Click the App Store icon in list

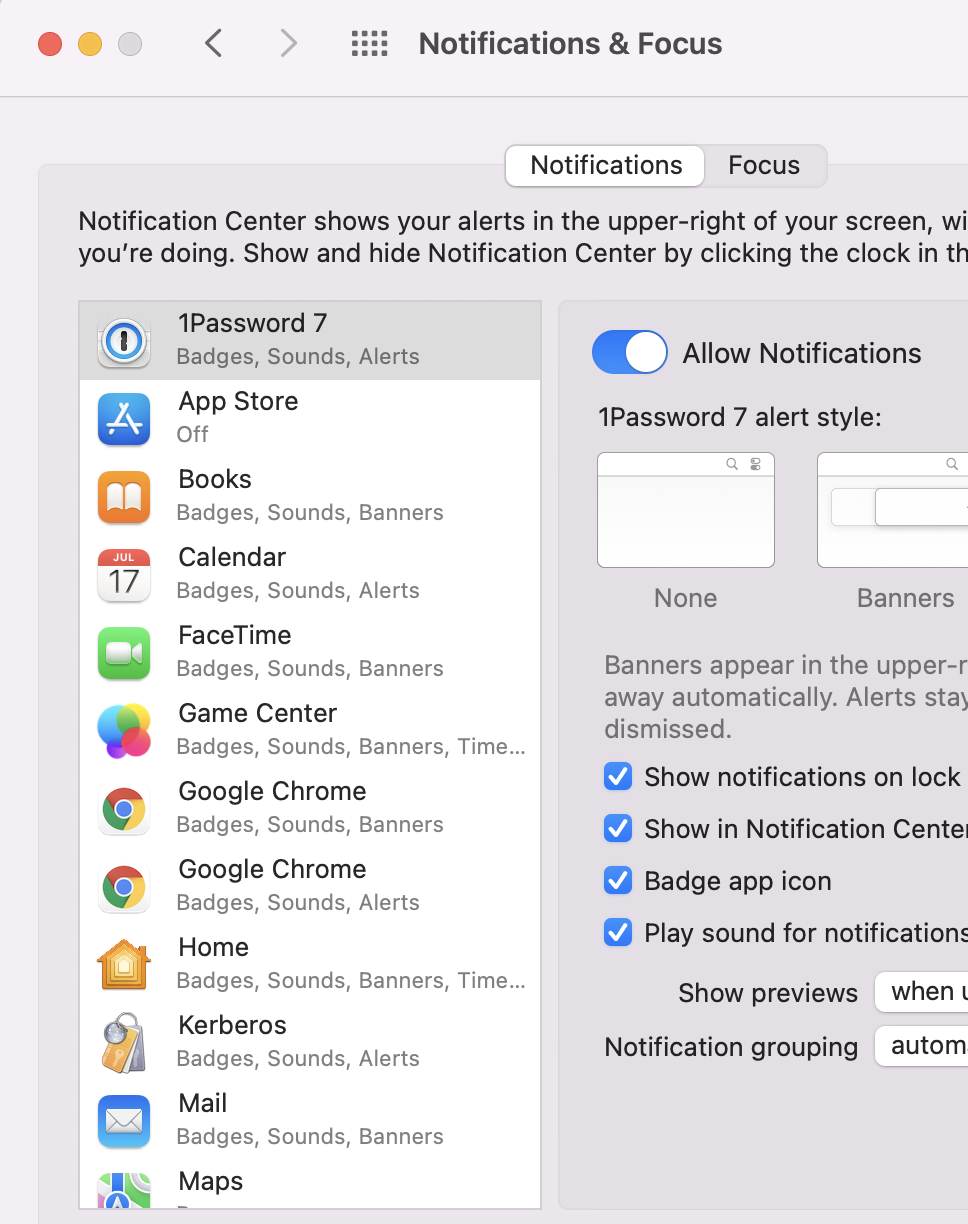click(124, 419)
